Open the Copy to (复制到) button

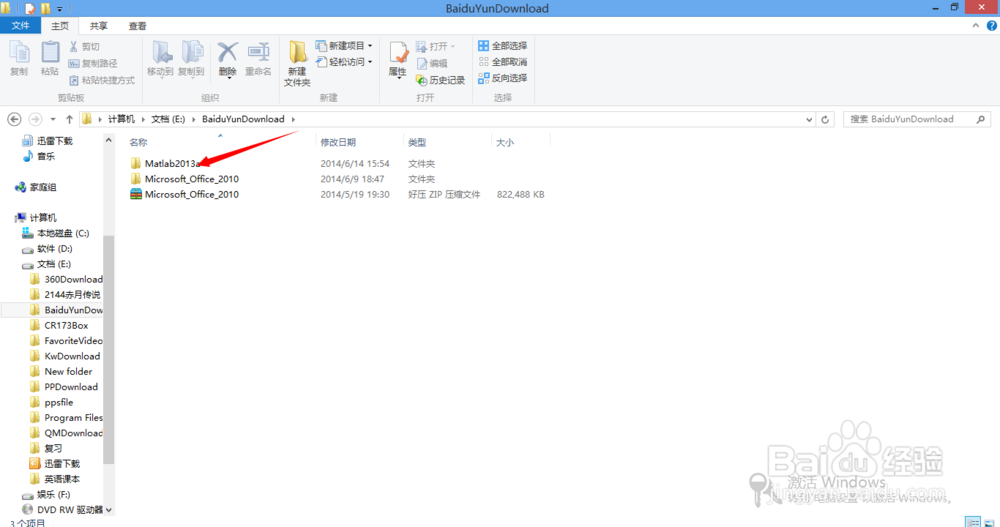click(x=191, y=59)
